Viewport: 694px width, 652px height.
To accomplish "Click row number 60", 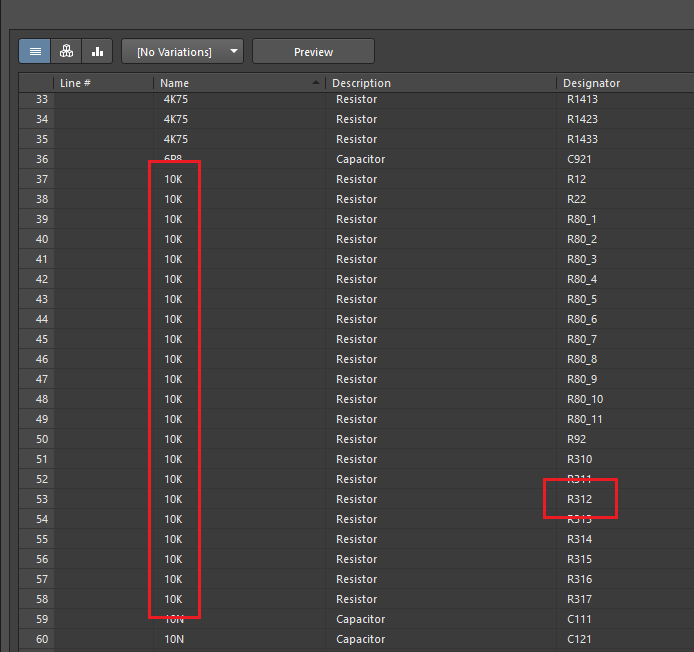I will click(x=42, y=639).
